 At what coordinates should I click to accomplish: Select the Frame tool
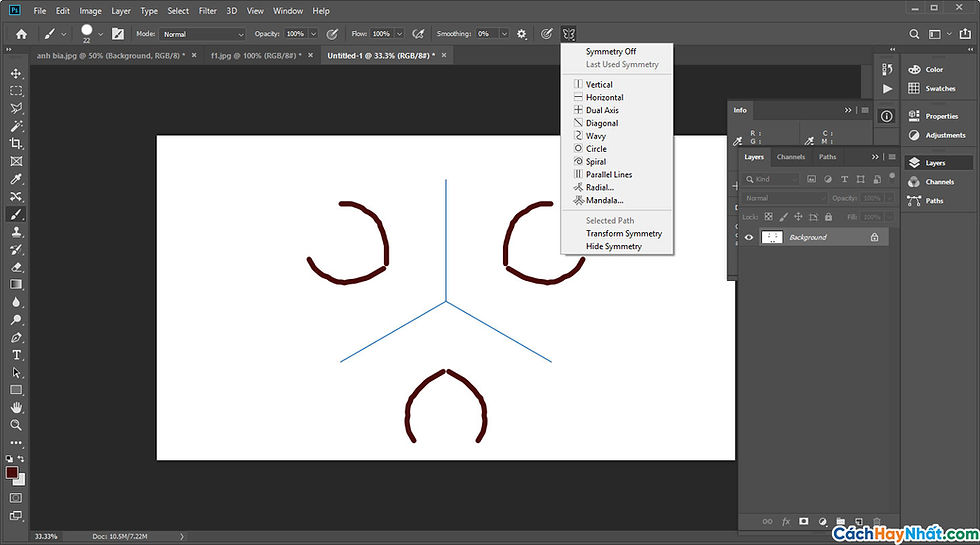16,161
